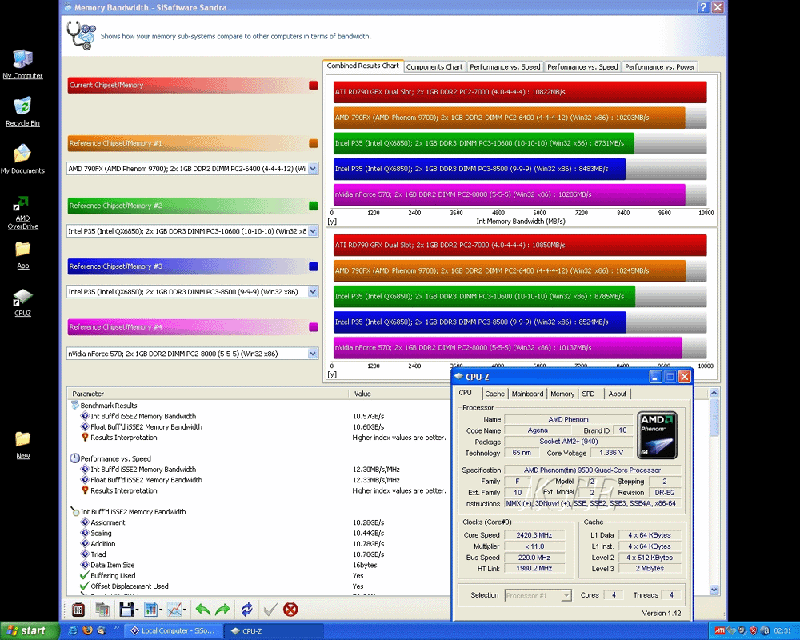Open the About tab in CPU-Z
800x640 pixels.
point(617,393)
